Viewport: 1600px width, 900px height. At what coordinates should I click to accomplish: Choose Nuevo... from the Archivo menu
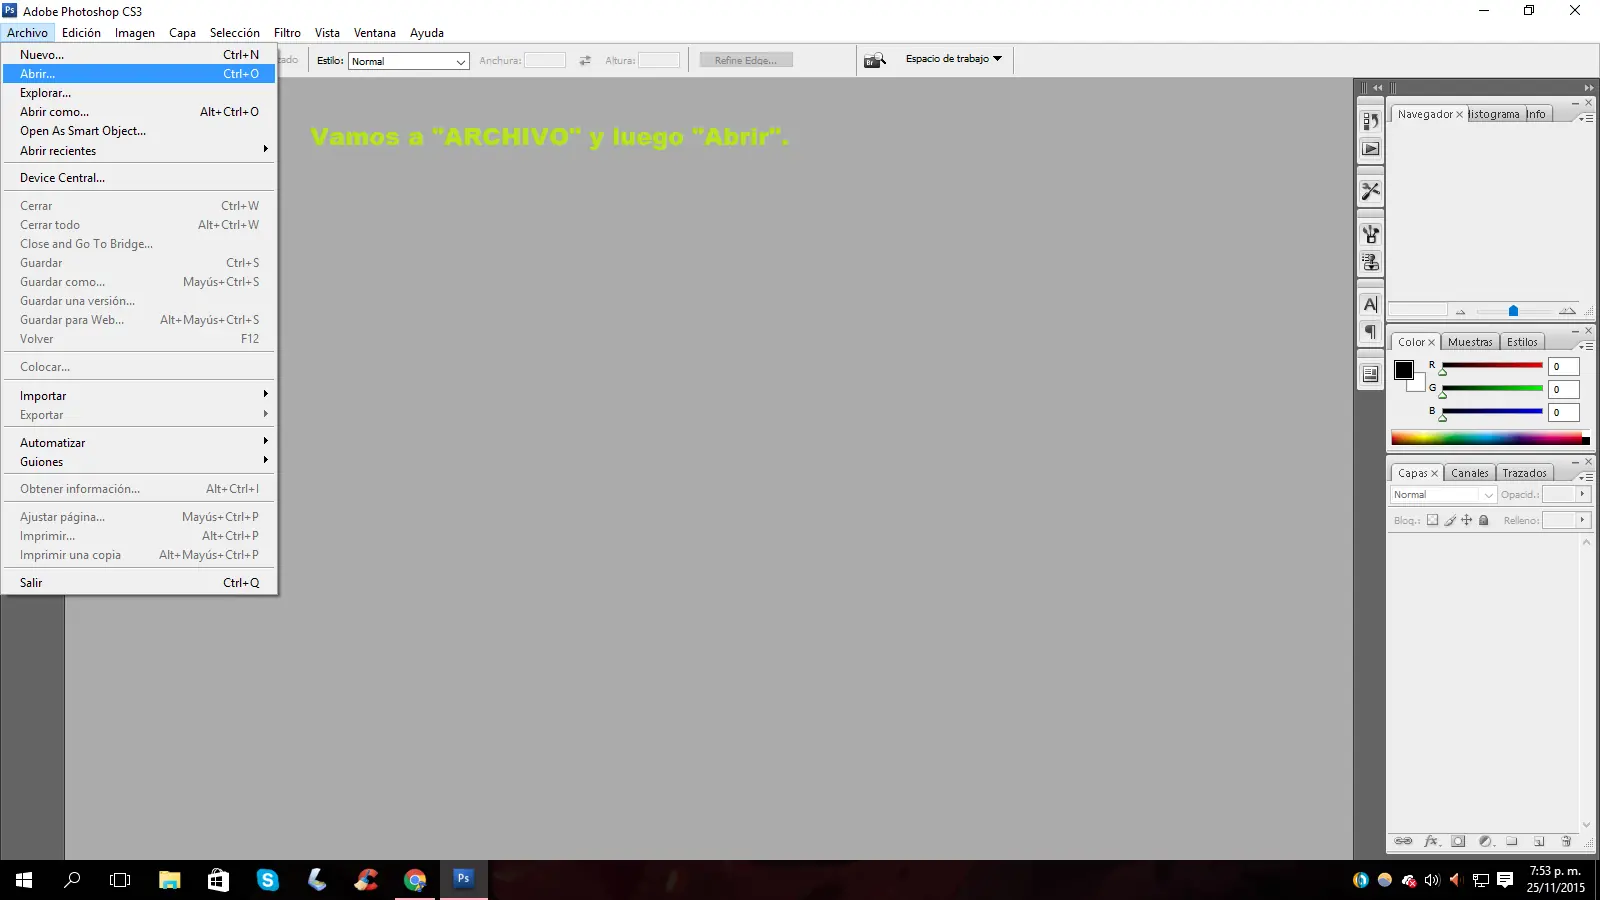[139, 55]
